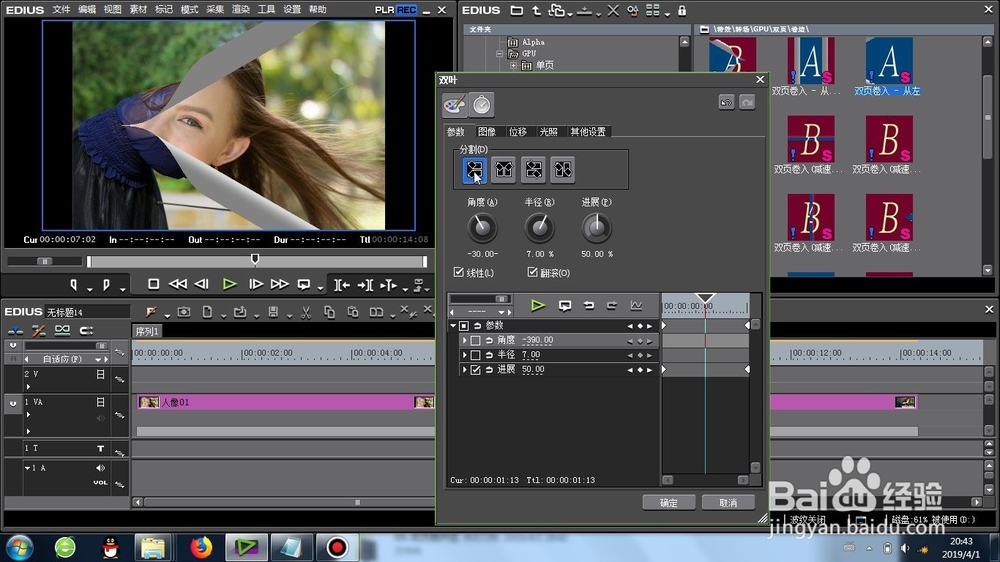
Task: Expand the 半径 parameter row
Action: click(x=464, y=355)
